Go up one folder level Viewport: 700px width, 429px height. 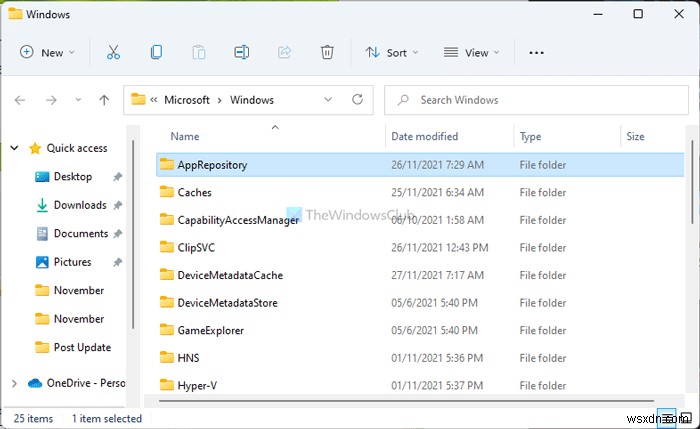coord(104,100)
